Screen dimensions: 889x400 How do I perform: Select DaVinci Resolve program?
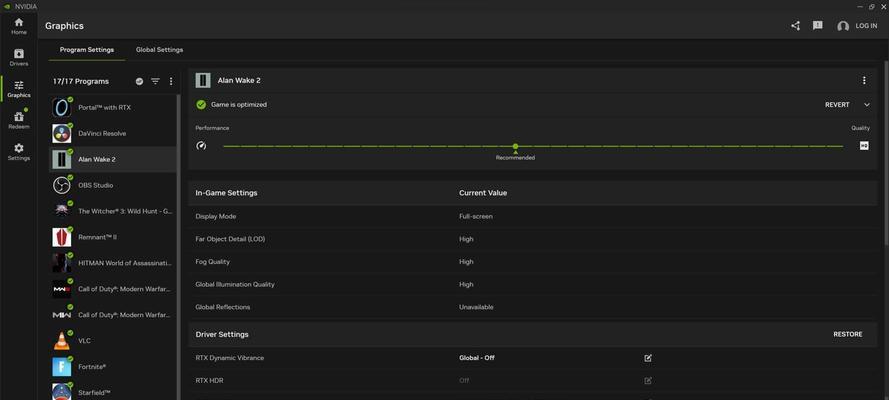[113, 134]
